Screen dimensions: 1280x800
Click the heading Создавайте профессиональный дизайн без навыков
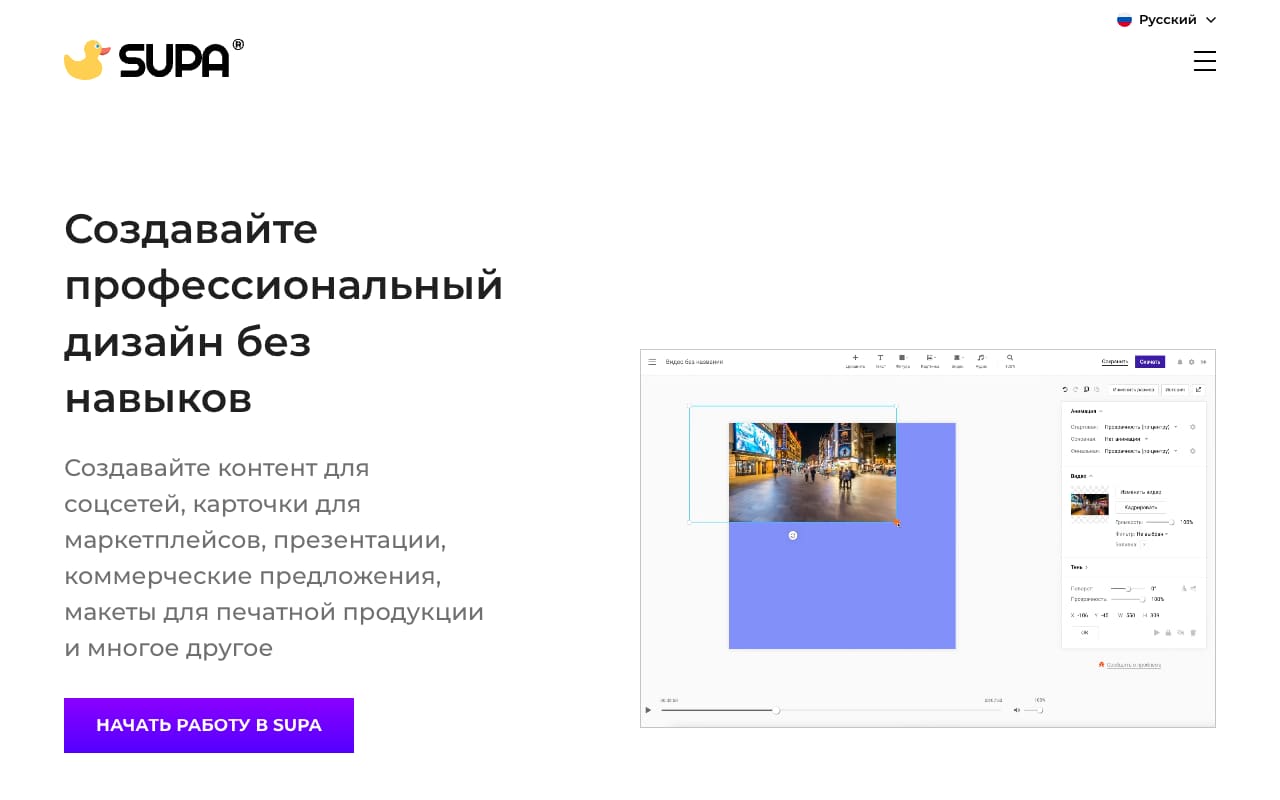(x=284, y=313)
